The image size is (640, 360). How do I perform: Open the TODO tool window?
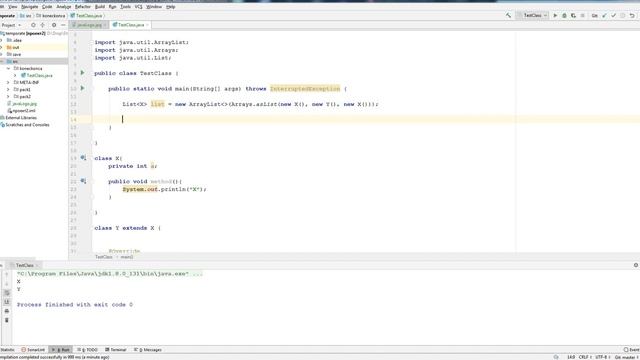coord(87,350)
